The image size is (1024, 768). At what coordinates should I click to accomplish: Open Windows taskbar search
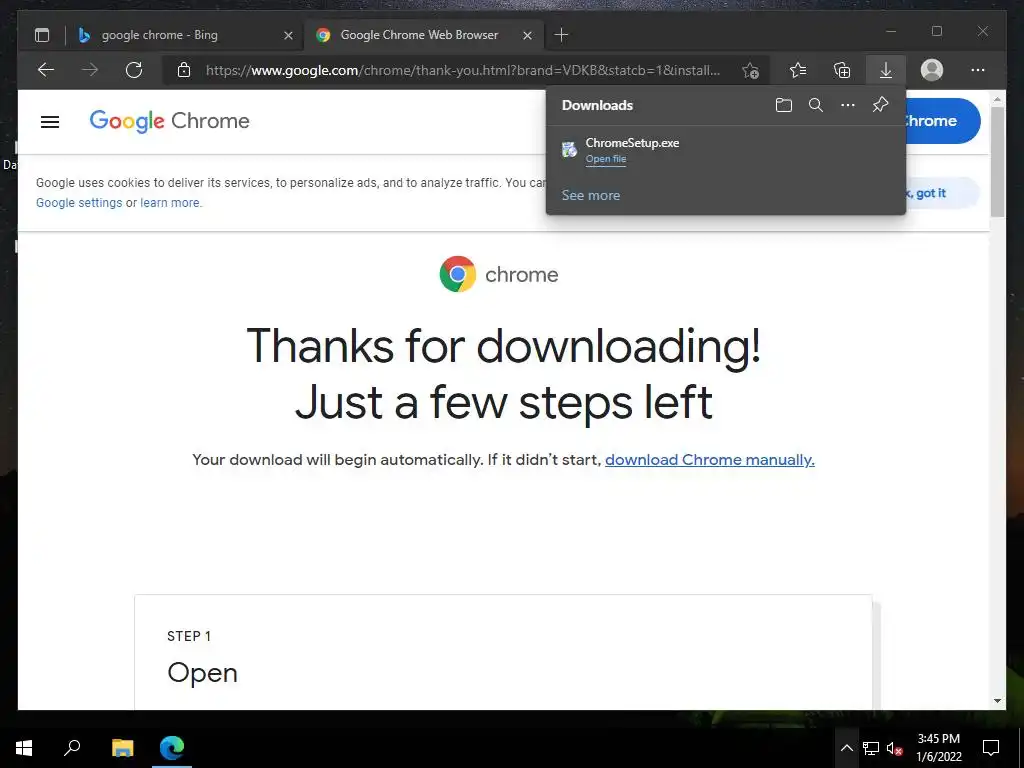coord(72,748)
